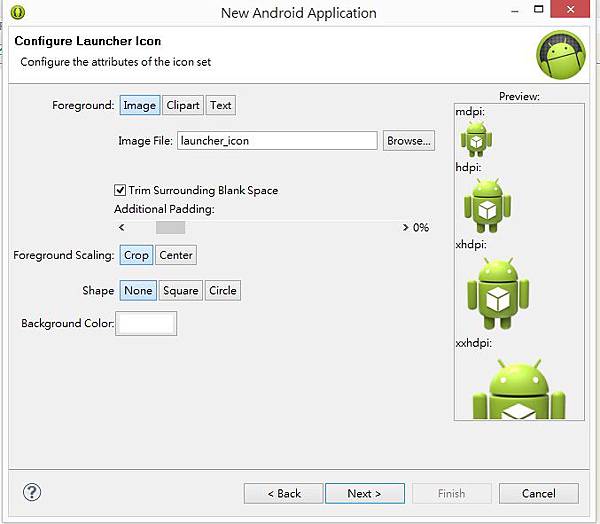Click the Additional Padding slider thumb
Viewport: 600px width, 524px height.
[x=170, y=227]
